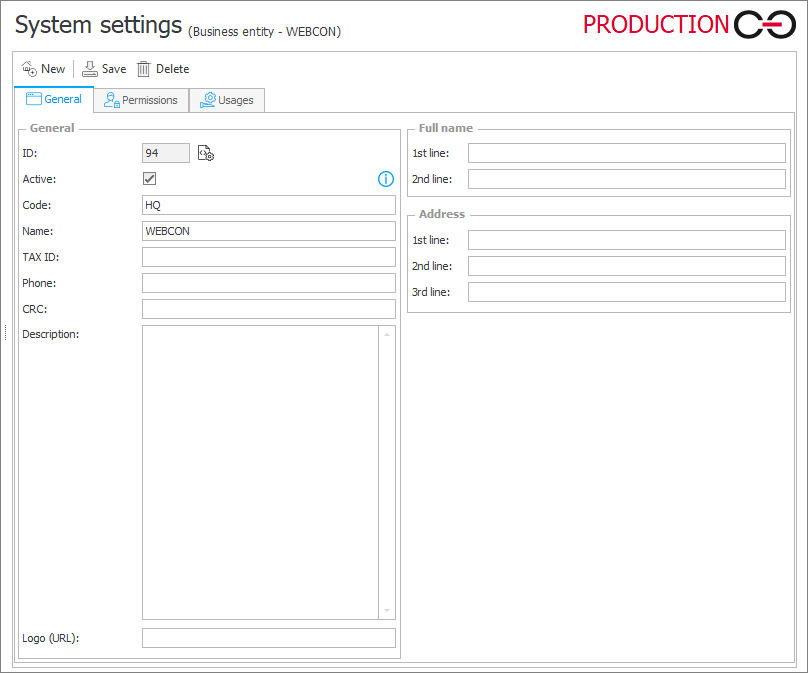Viewport: 808px width, 673px height.
Task: Click the CRC: label
Action: click(x=35, y=309)
